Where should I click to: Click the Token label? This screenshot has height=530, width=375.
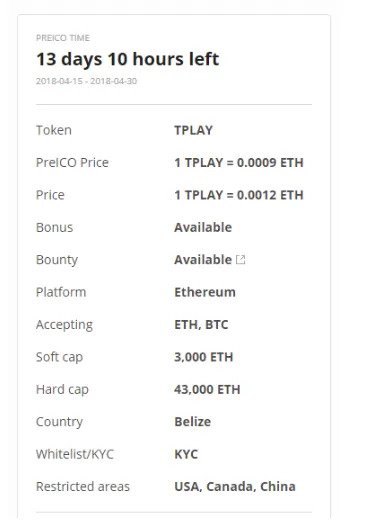point(54,130)
